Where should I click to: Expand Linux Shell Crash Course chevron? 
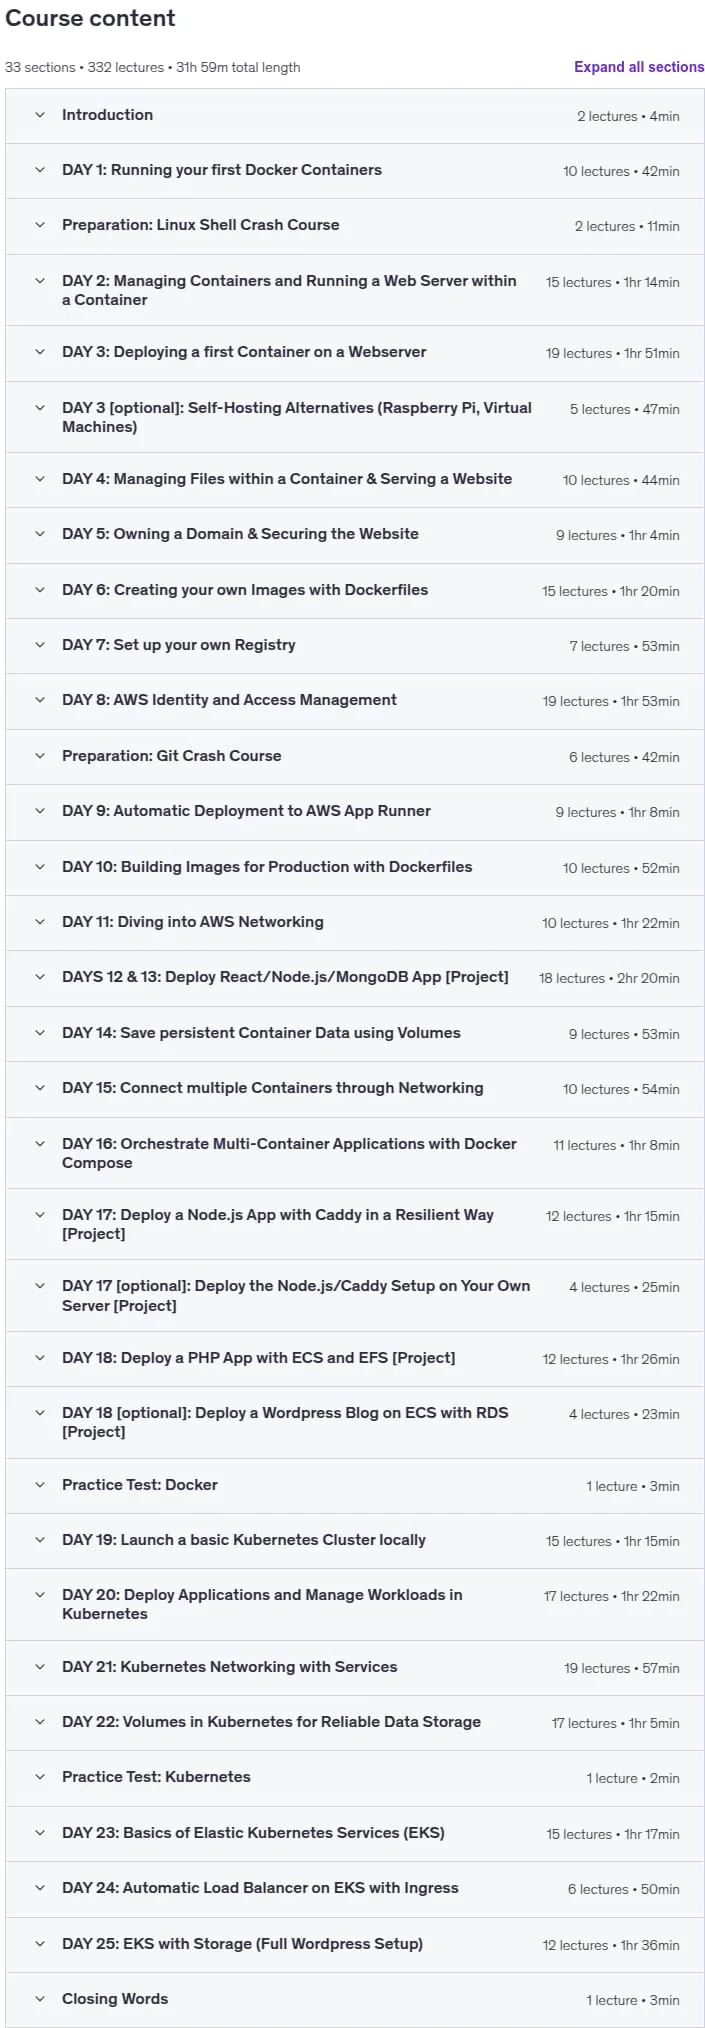tap(40, 225)
